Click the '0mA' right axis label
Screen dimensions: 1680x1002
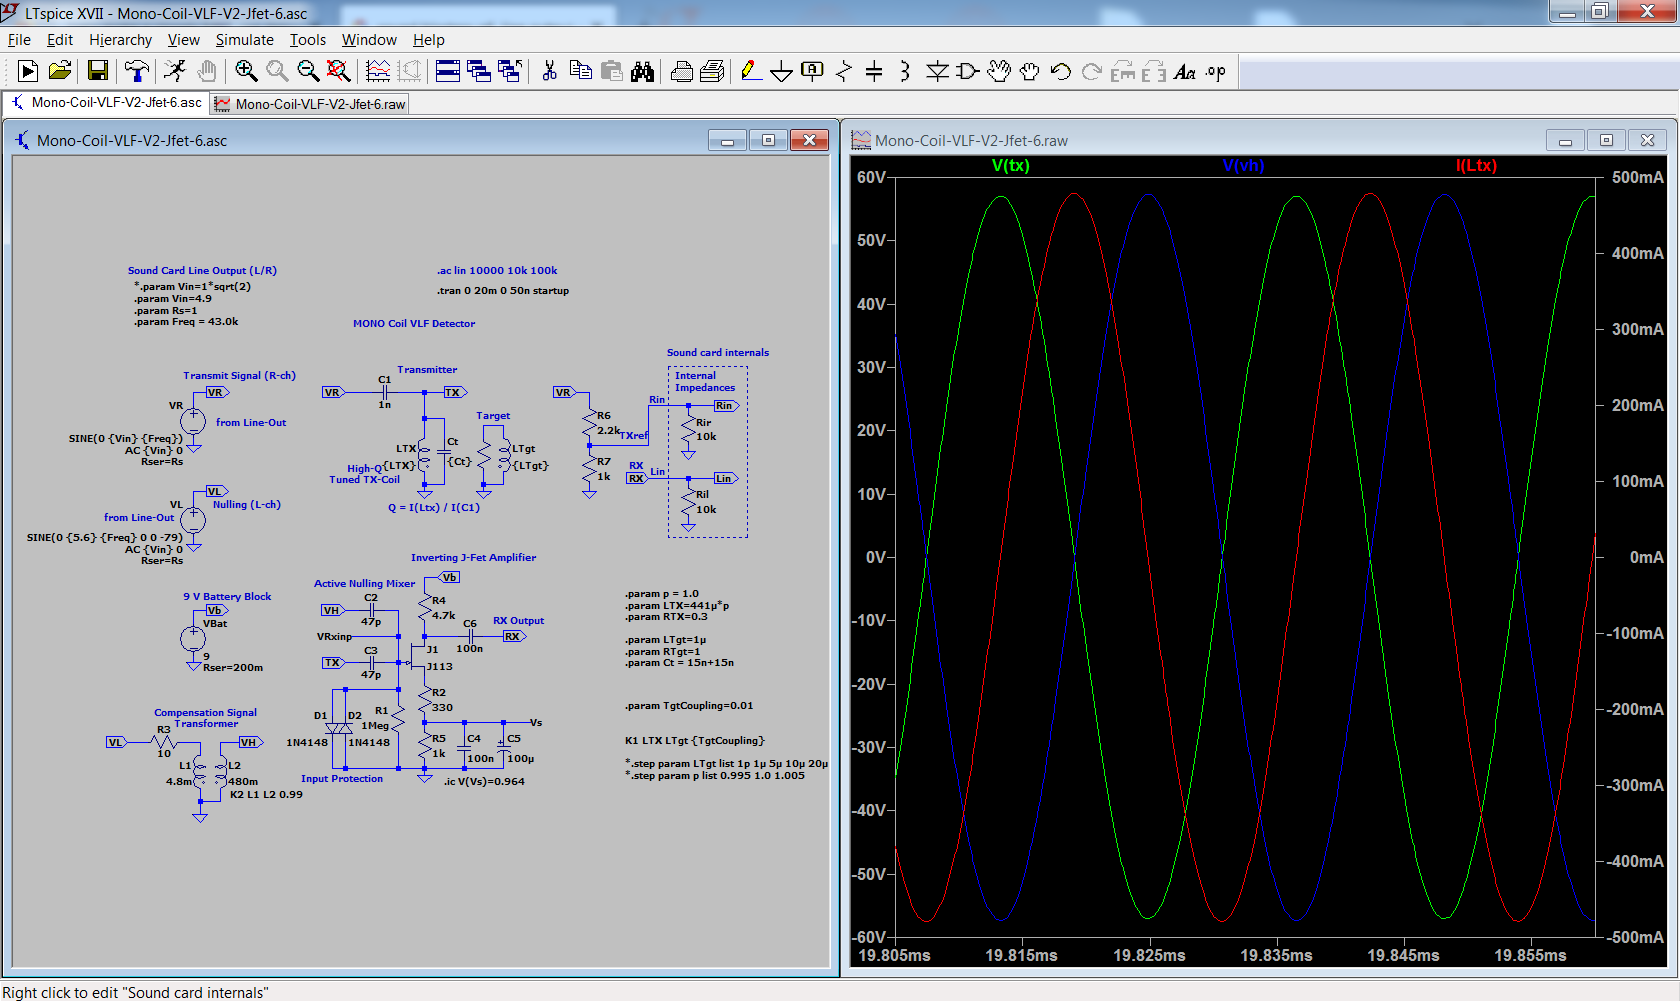click(x=1646, y=557)
